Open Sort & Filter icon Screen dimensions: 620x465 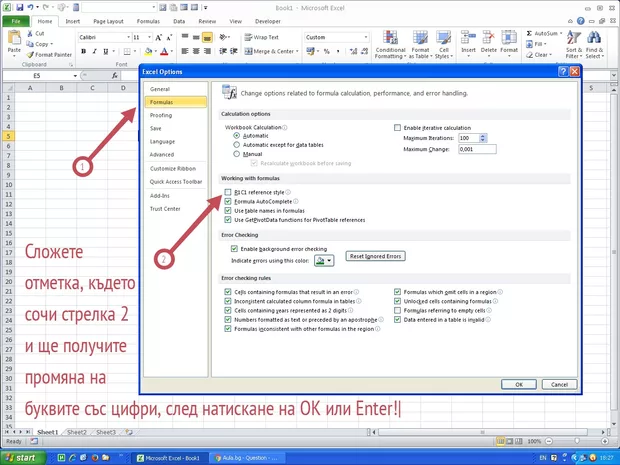[x=573, y=38]
